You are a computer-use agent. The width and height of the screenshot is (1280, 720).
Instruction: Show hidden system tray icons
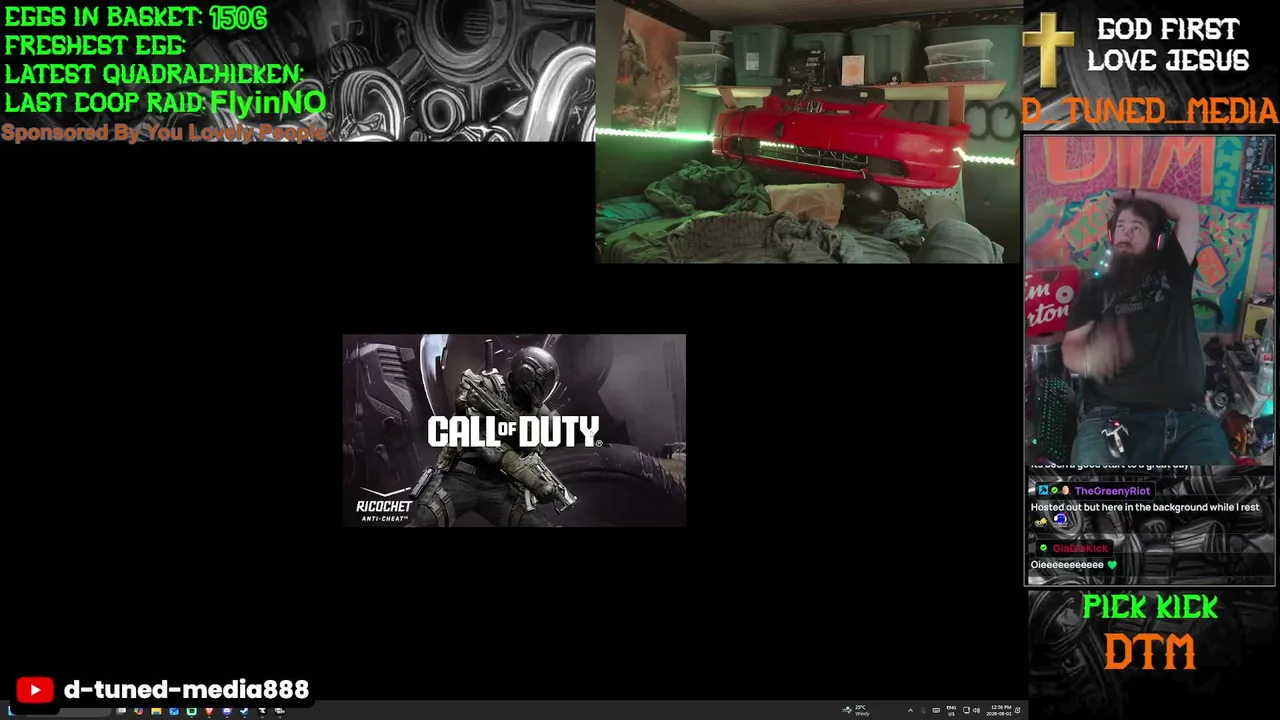(x=911, y=711)
